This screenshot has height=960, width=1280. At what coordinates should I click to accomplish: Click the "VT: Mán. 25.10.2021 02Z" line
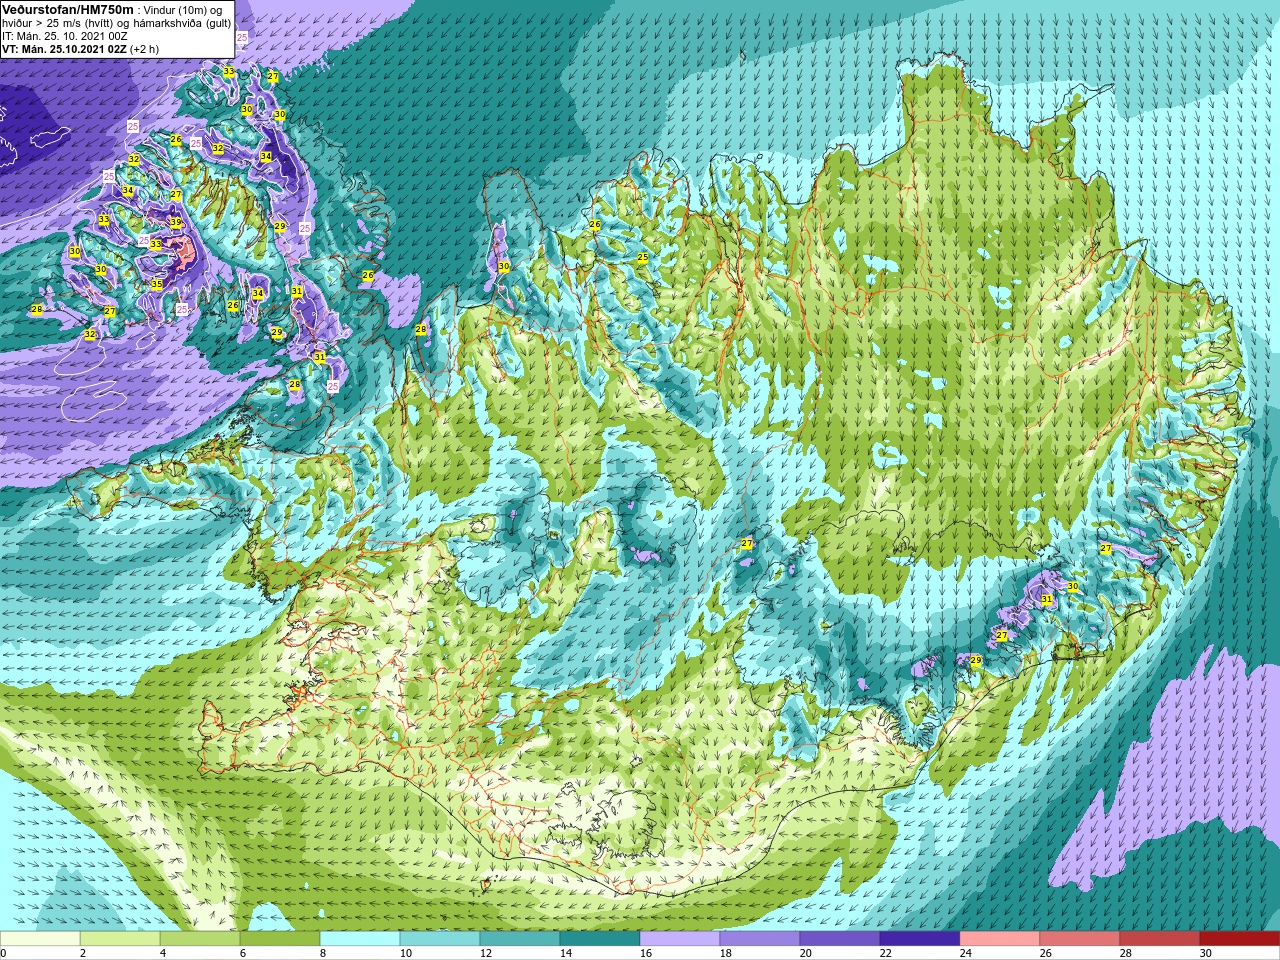pyautogui.click(x=65, y=49)
